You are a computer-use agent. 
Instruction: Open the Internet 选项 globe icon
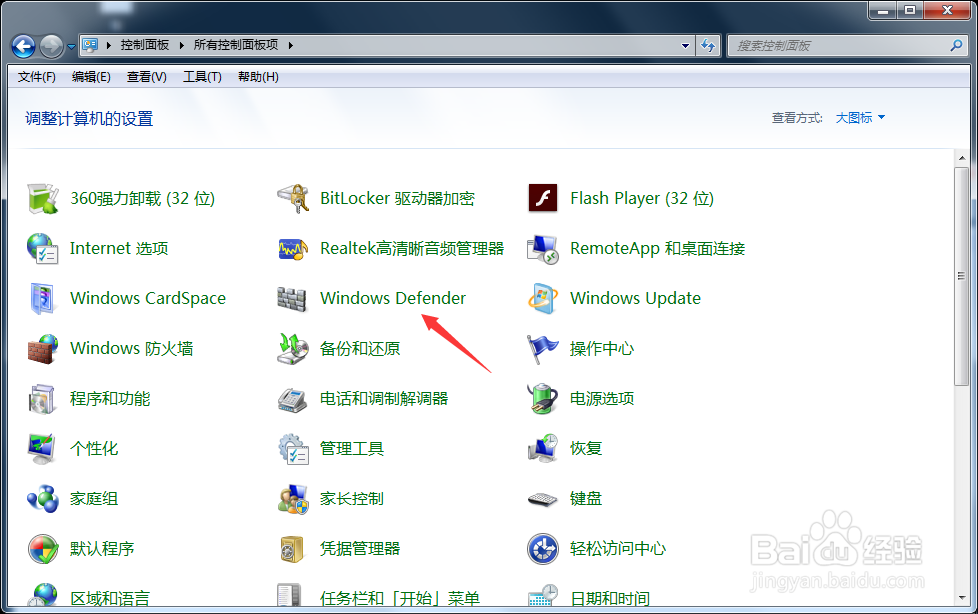[x=43, y=248]
